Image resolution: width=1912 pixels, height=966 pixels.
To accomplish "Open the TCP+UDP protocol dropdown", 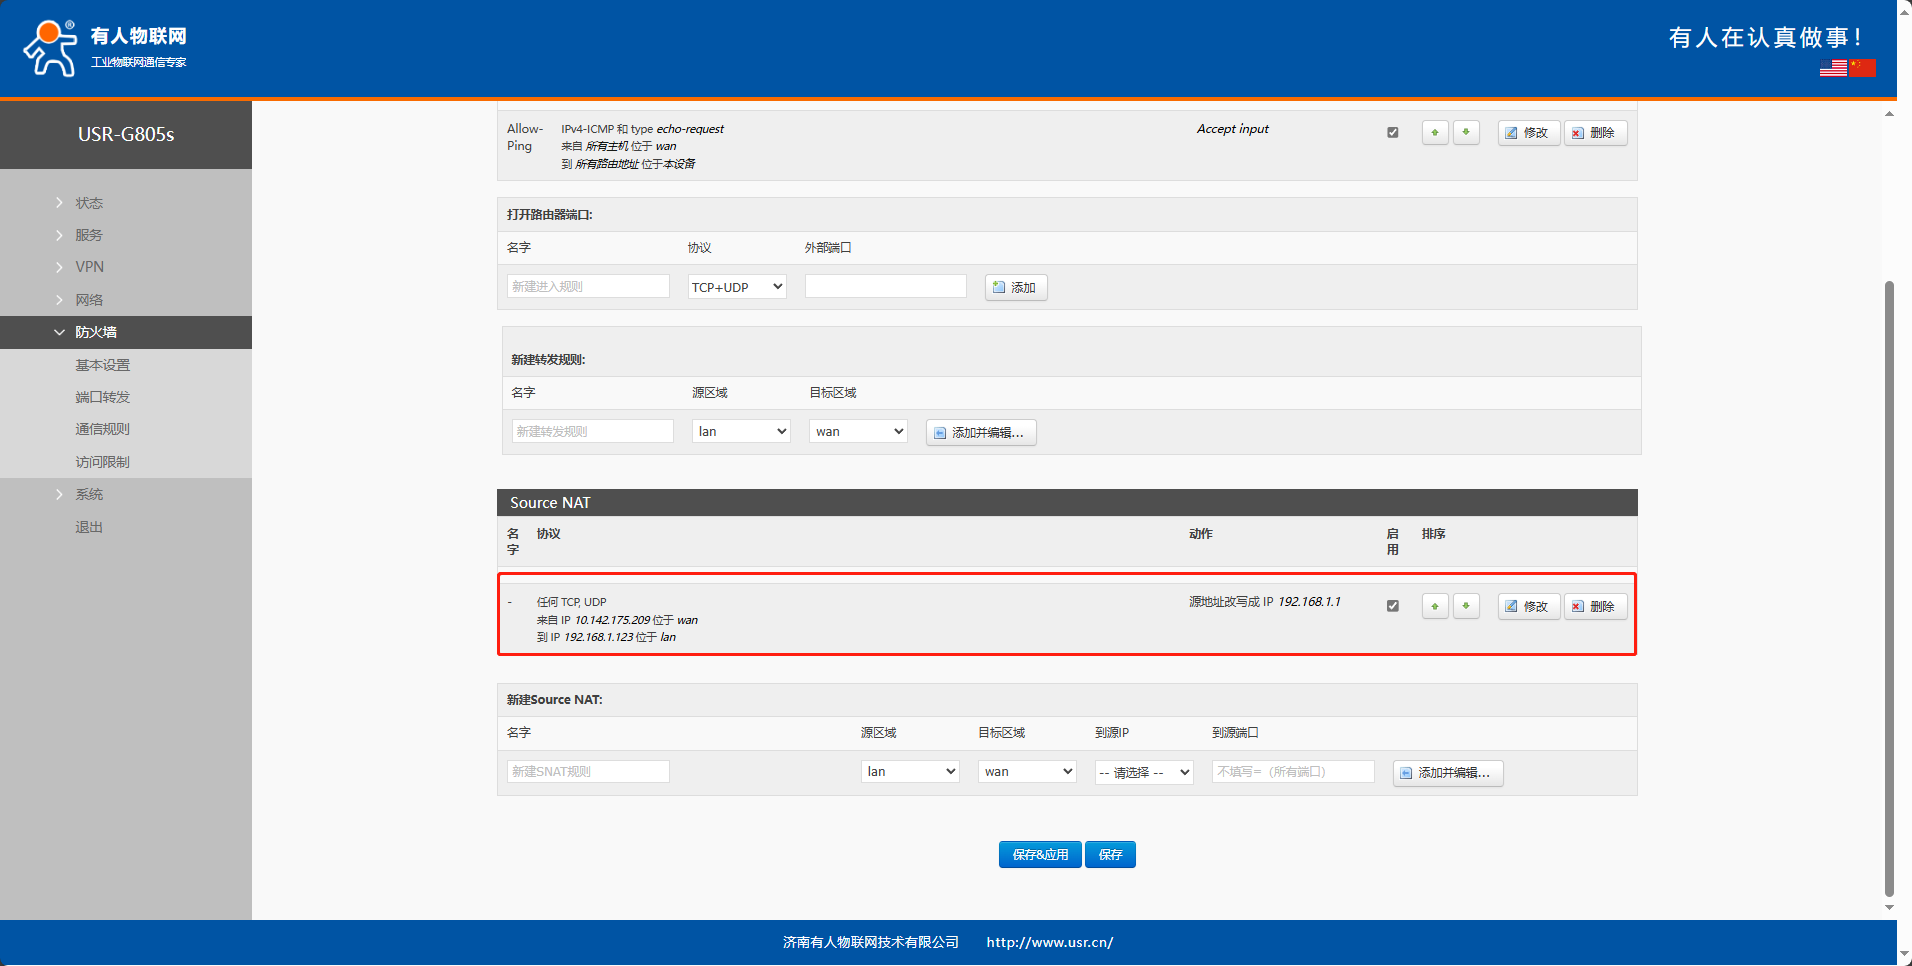I will coord(737,288).
